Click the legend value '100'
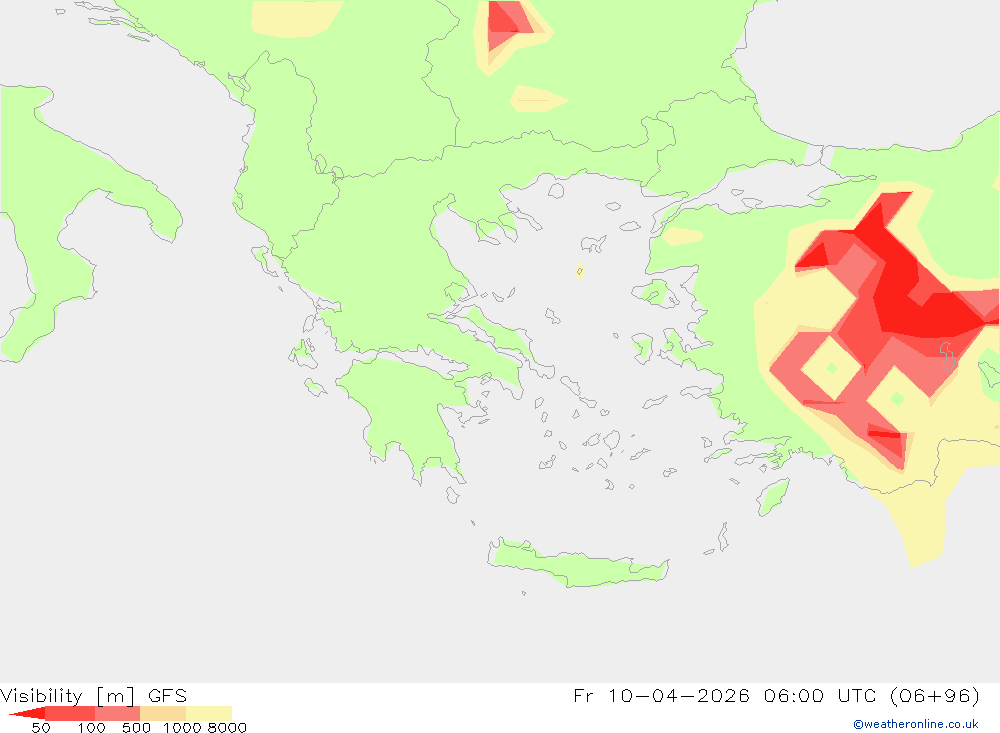 pyautogui.click(x=91, y=727)
